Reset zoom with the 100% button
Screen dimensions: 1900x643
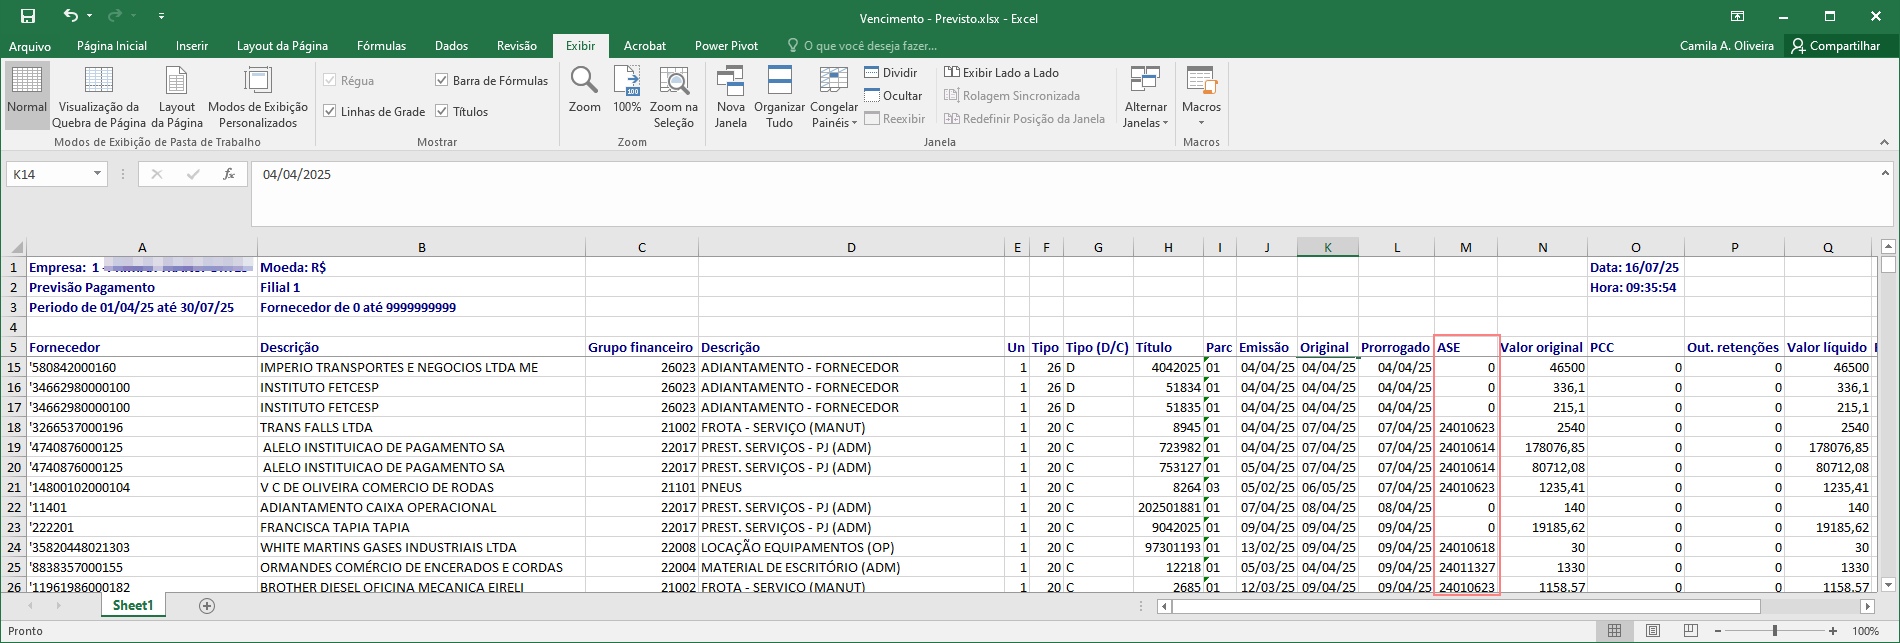pos(627,90)
